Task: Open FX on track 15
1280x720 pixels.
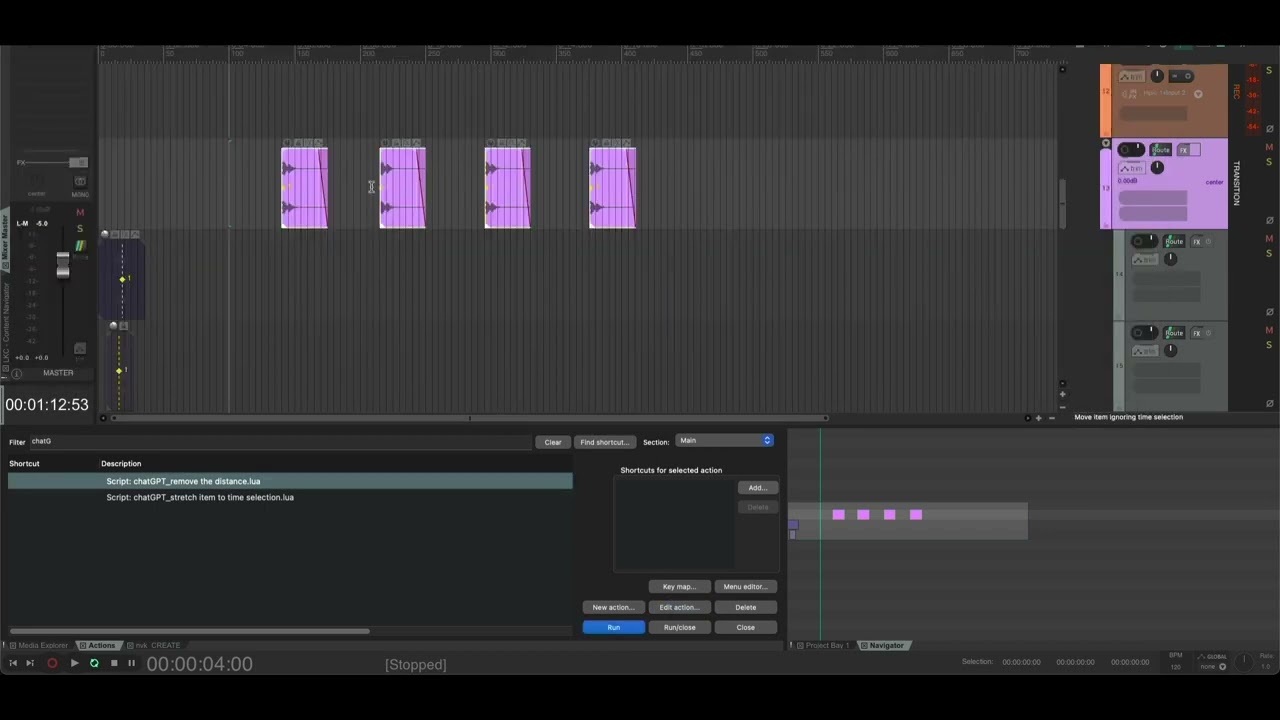Action: (x=1197, y=332)
